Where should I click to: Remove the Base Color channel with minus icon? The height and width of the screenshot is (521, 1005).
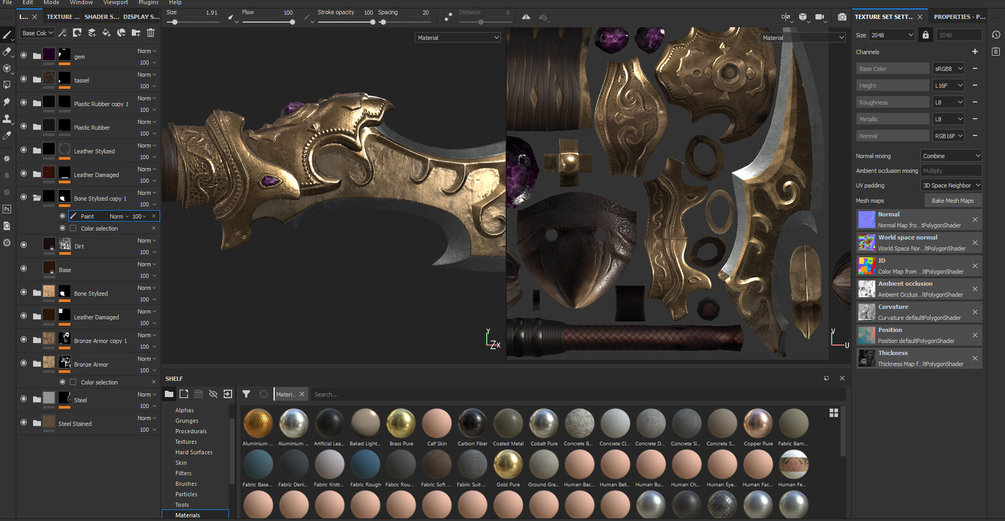point(975,69)
